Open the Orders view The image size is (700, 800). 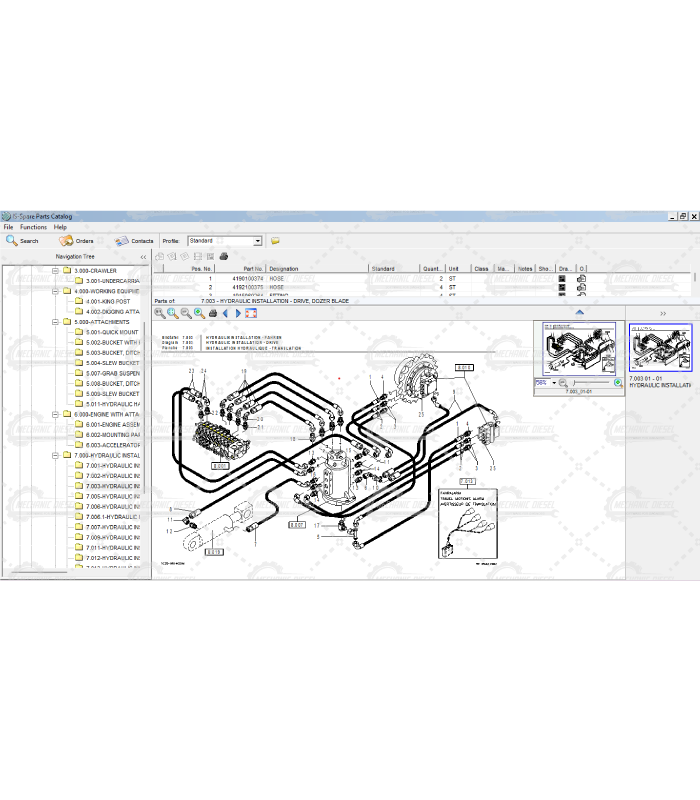coord(77,241)
